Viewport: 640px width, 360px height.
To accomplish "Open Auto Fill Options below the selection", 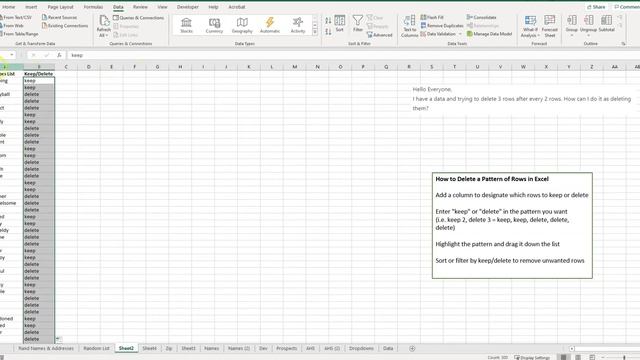I will tap(58, 339).
